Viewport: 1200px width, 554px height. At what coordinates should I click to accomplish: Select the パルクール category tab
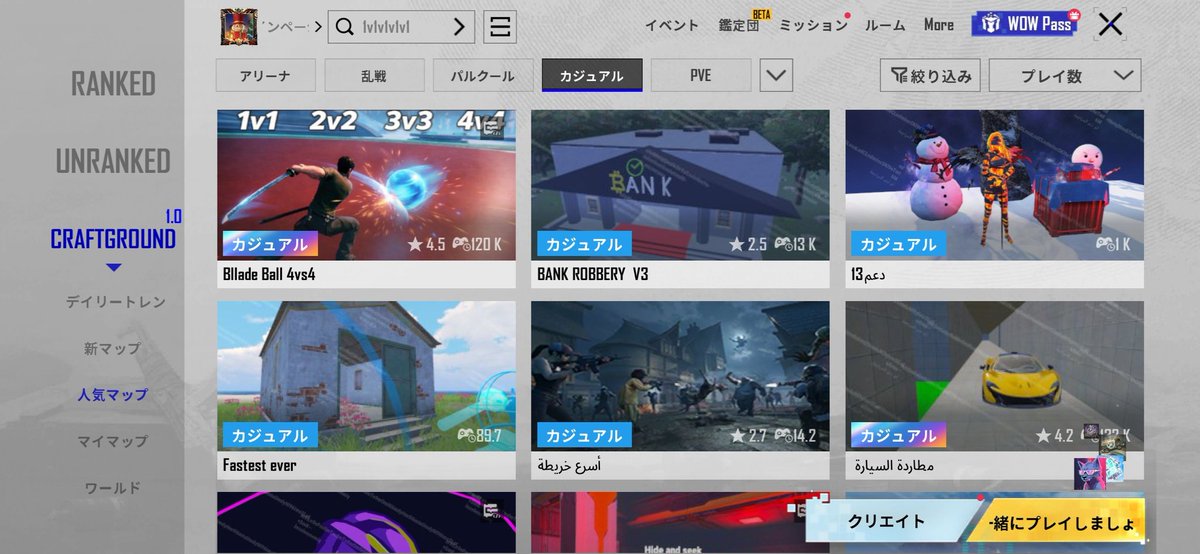pyautogui.click(x=483, y=76)
